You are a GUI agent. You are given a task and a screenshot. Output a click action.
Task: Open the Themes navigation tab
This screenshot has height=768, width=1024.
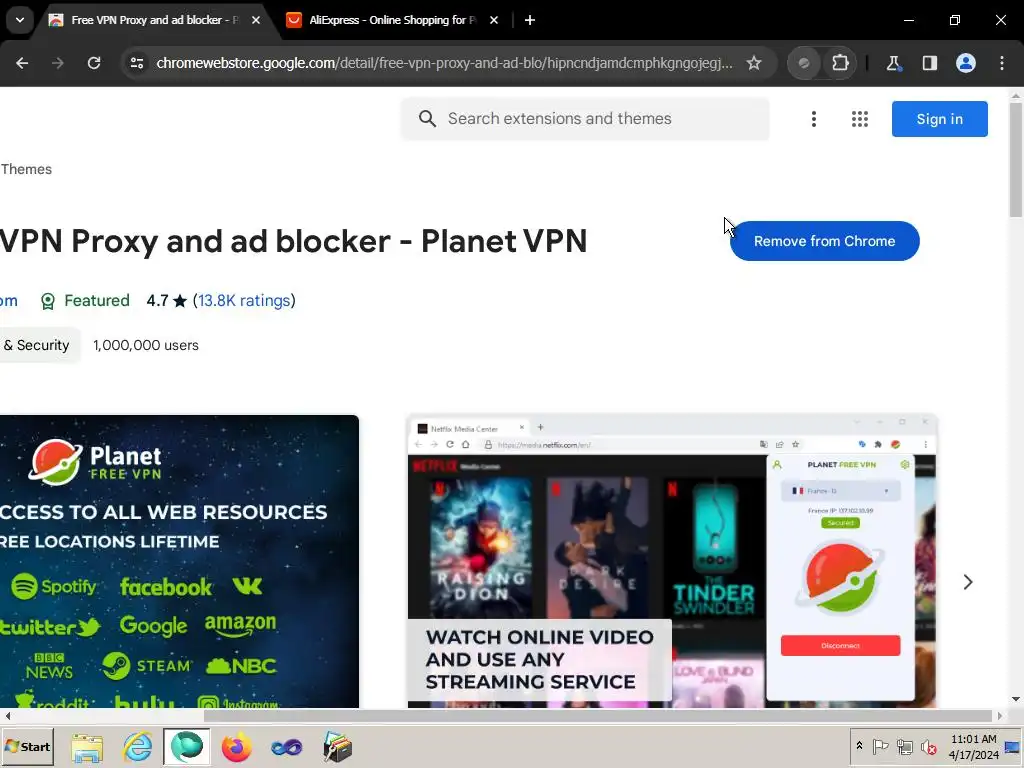(26, 169)
